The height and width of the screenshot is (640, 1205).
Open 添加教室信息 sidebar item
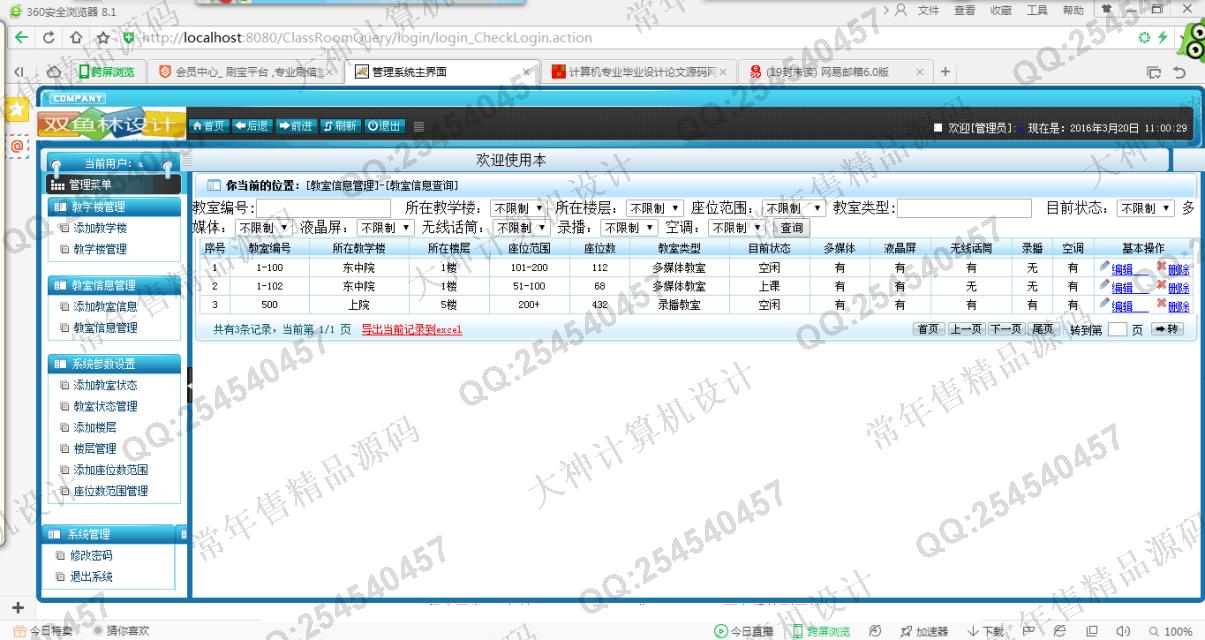point(105,306)
